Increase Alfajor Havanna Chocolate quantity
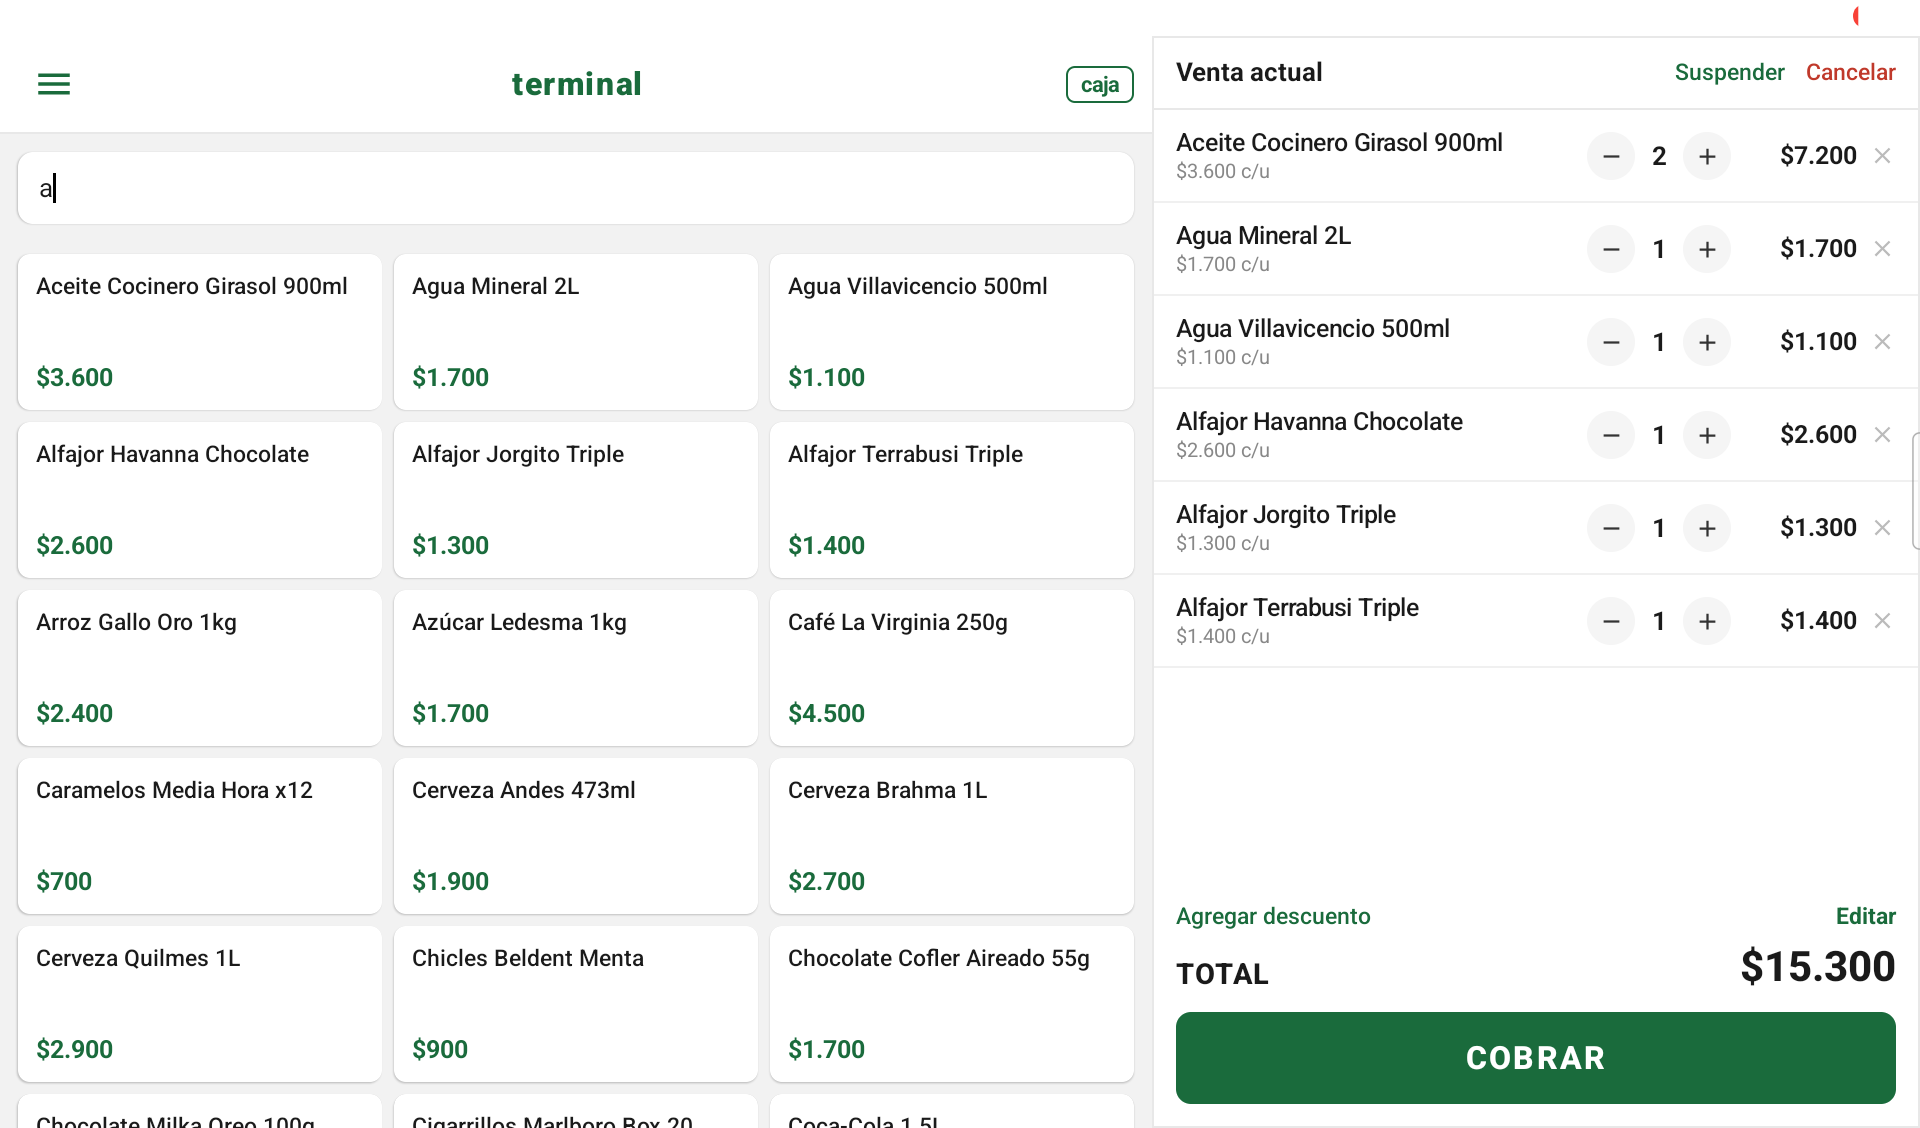 1707,435
